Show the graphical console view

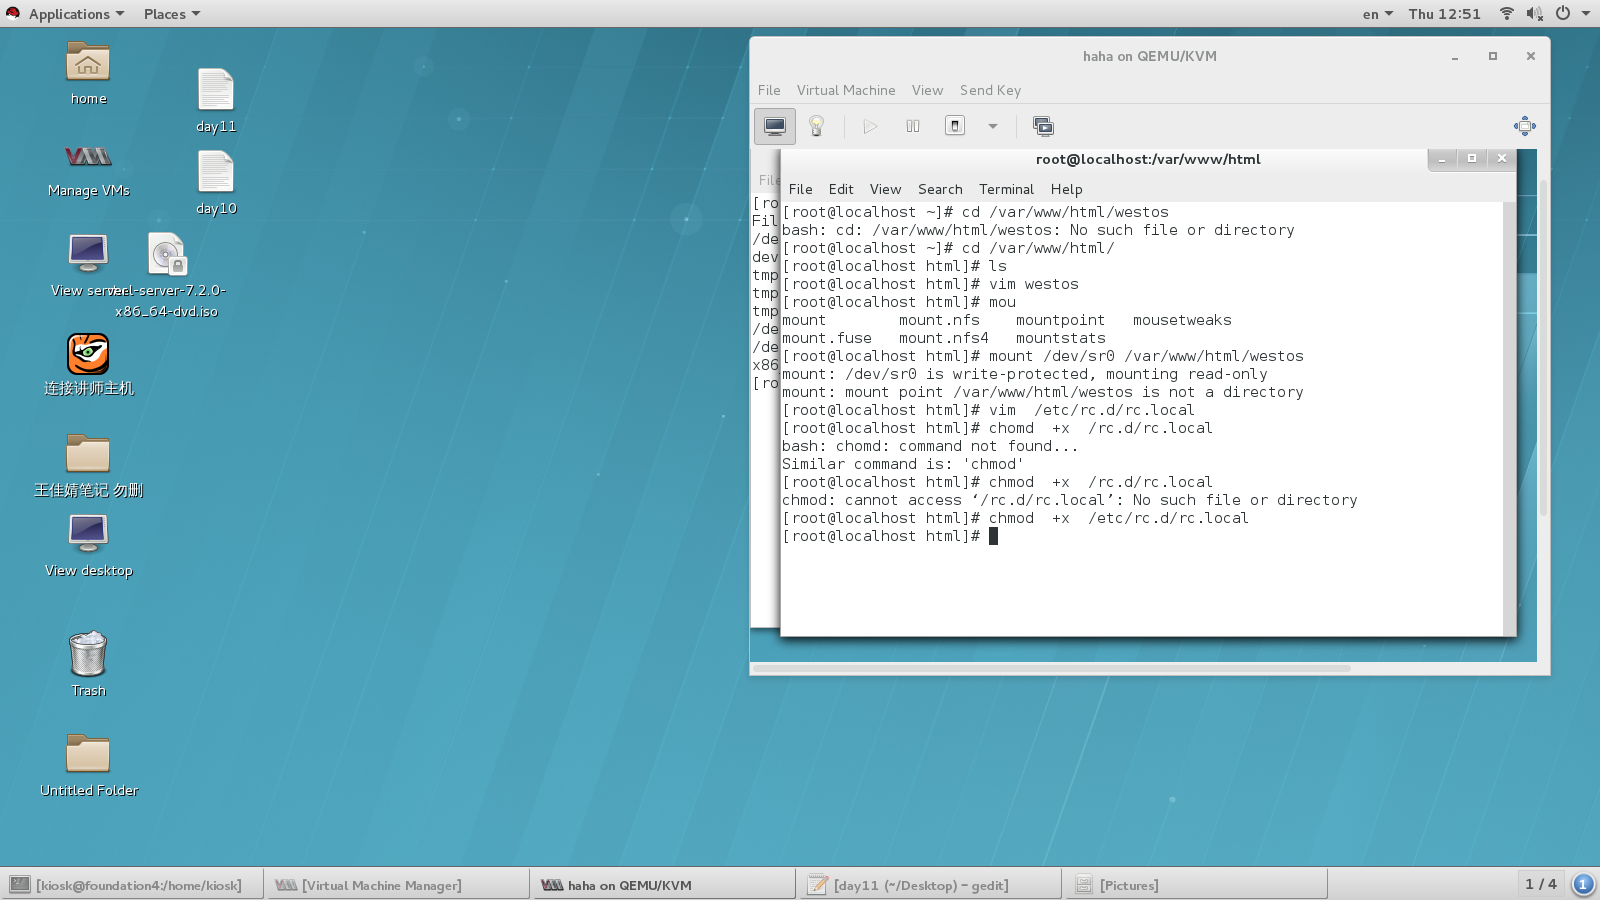775,126
